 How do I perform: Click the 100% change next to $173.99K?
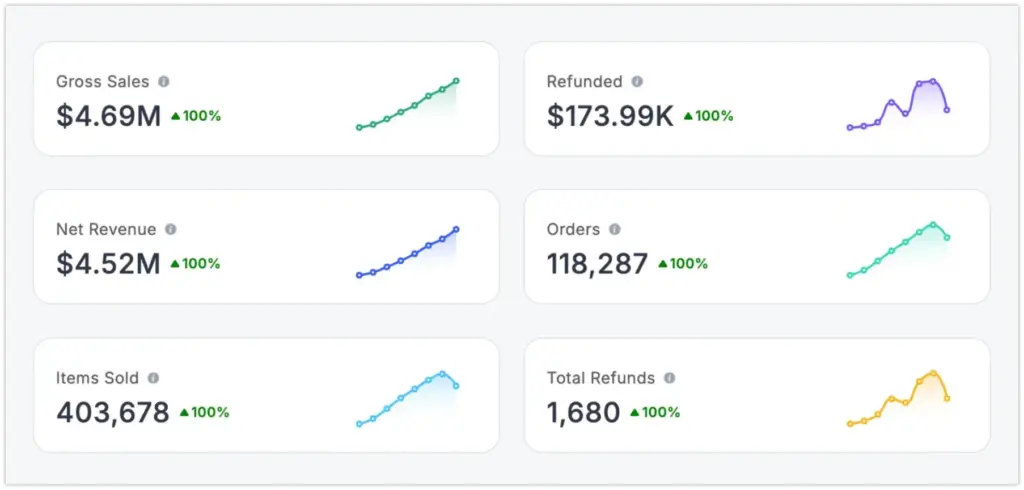coord(714,116)
